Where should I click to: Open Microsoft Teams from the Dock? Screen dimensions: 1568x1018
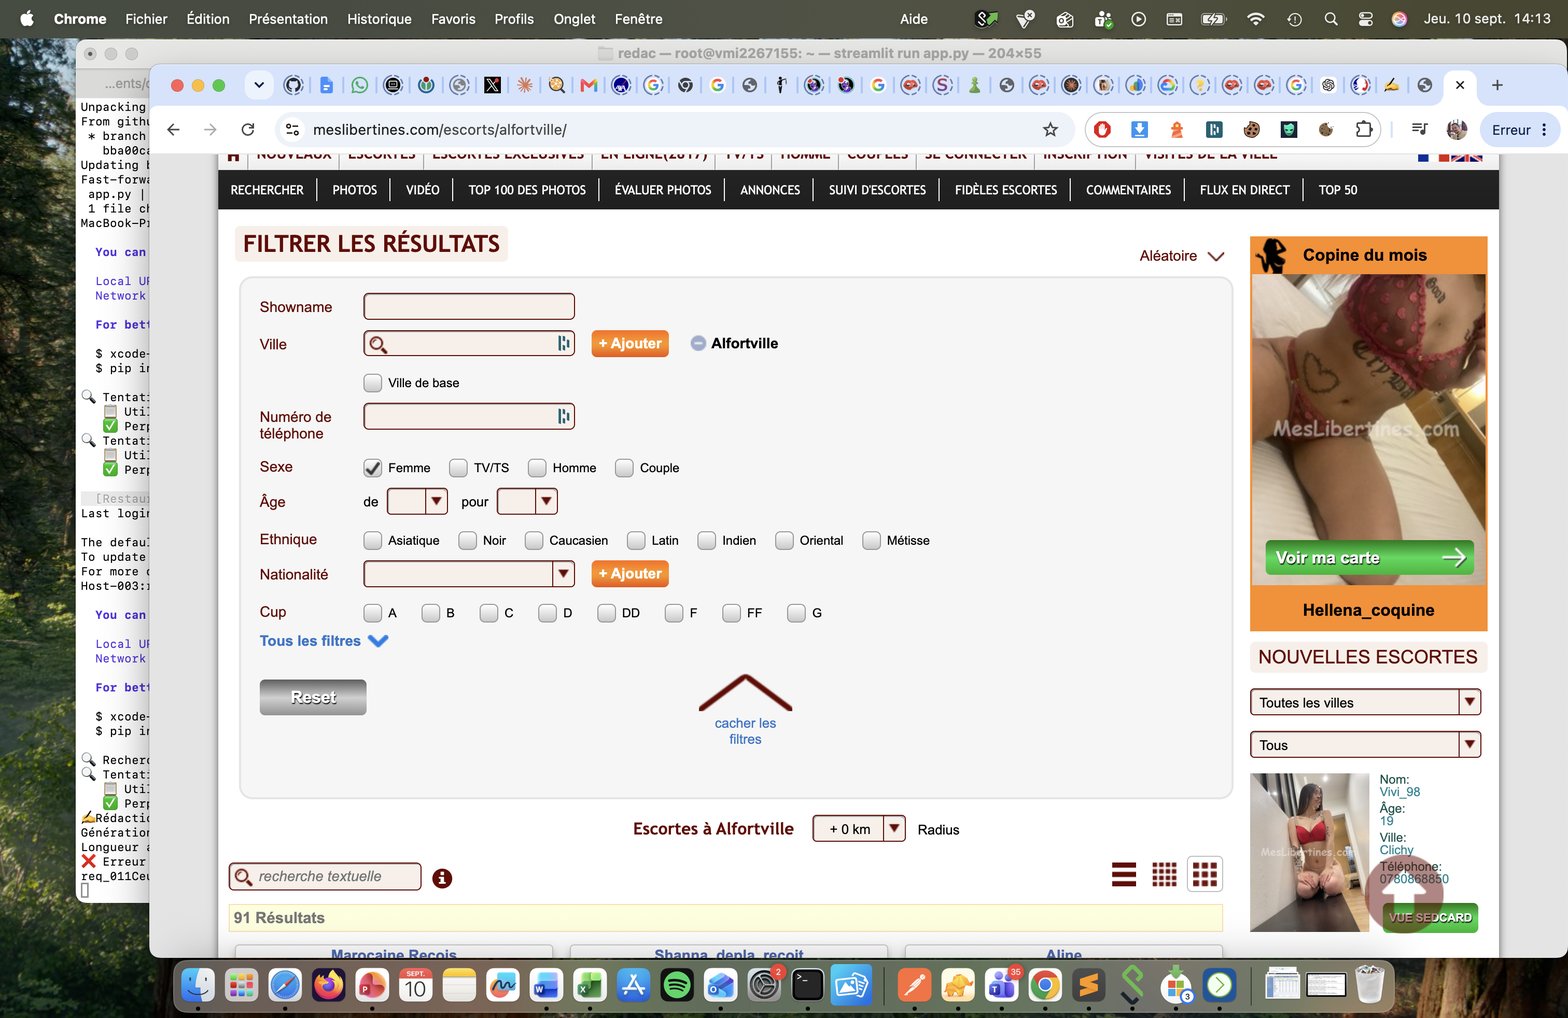coord(1001,986)
